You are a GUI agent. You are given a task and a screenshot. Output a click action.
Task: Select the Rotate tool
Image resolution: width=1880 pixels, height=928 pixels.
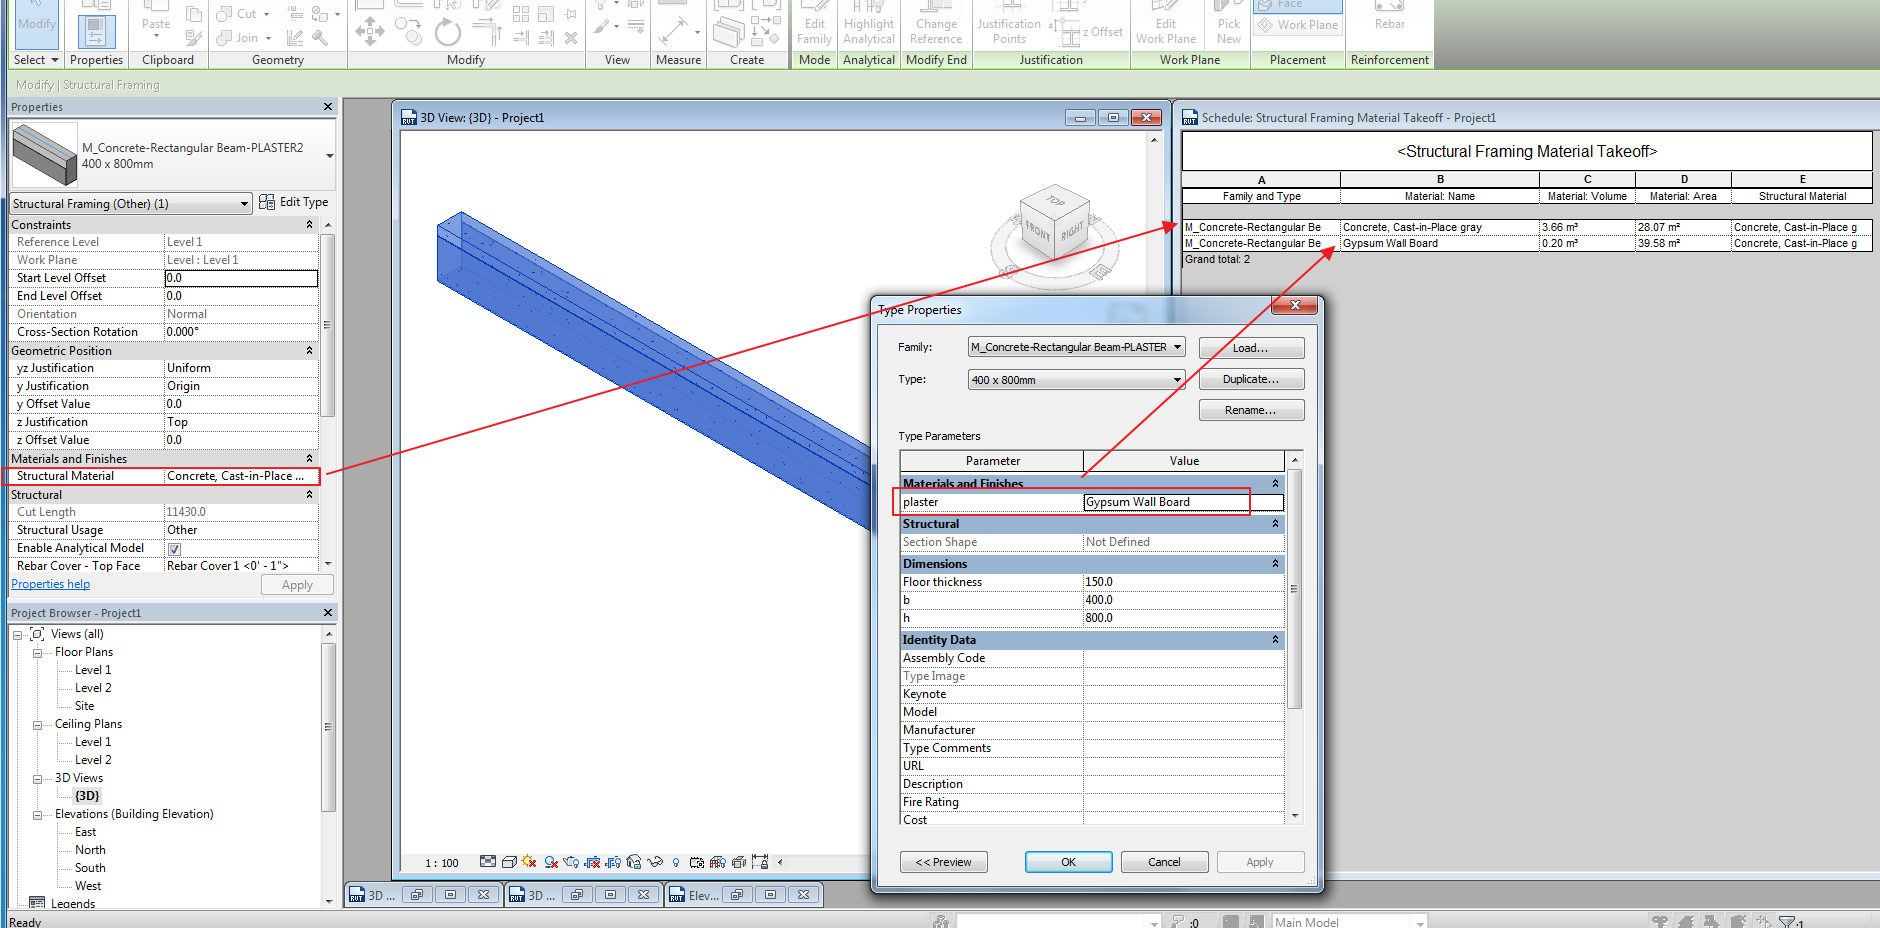pos(447,31)
